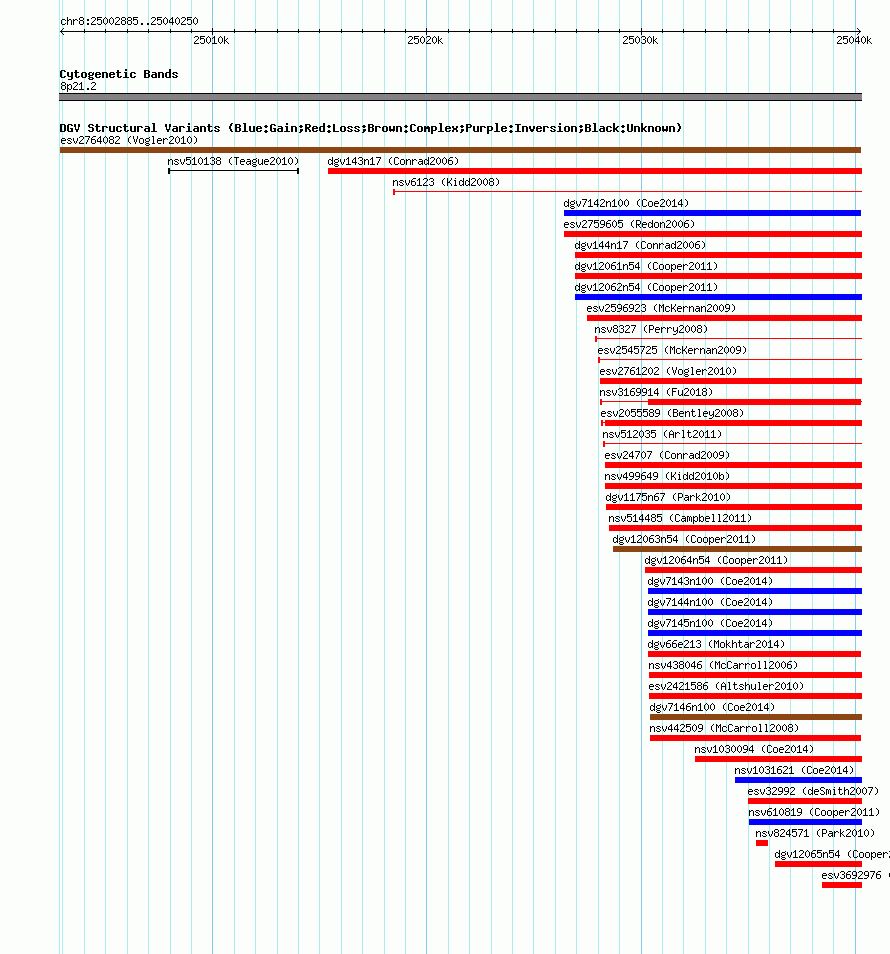The width and height of the screenshot is (890, 954).
Task: Open nsv499649 (Kidd2010b) label
Action: pyautogui.click(x=667, y=476)
